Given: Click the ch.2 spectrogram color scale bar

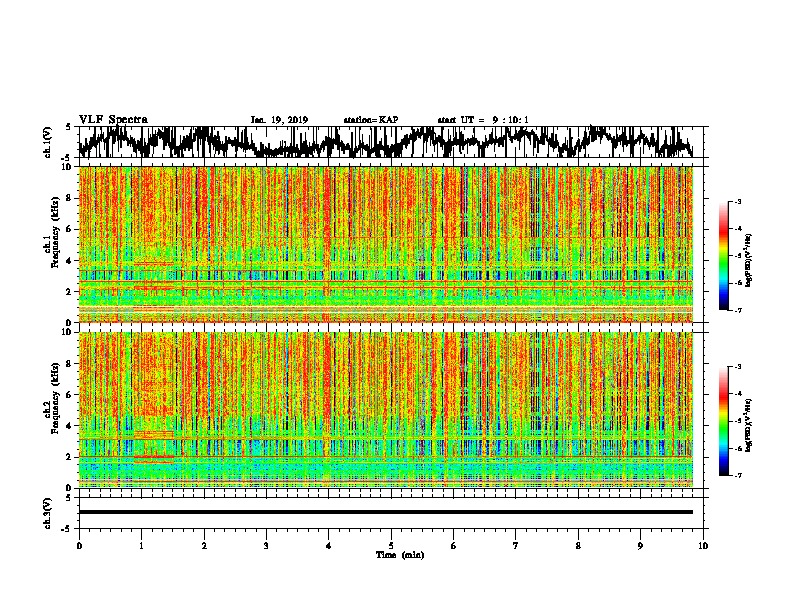Looking at the screenshot, I should point(723,421).
